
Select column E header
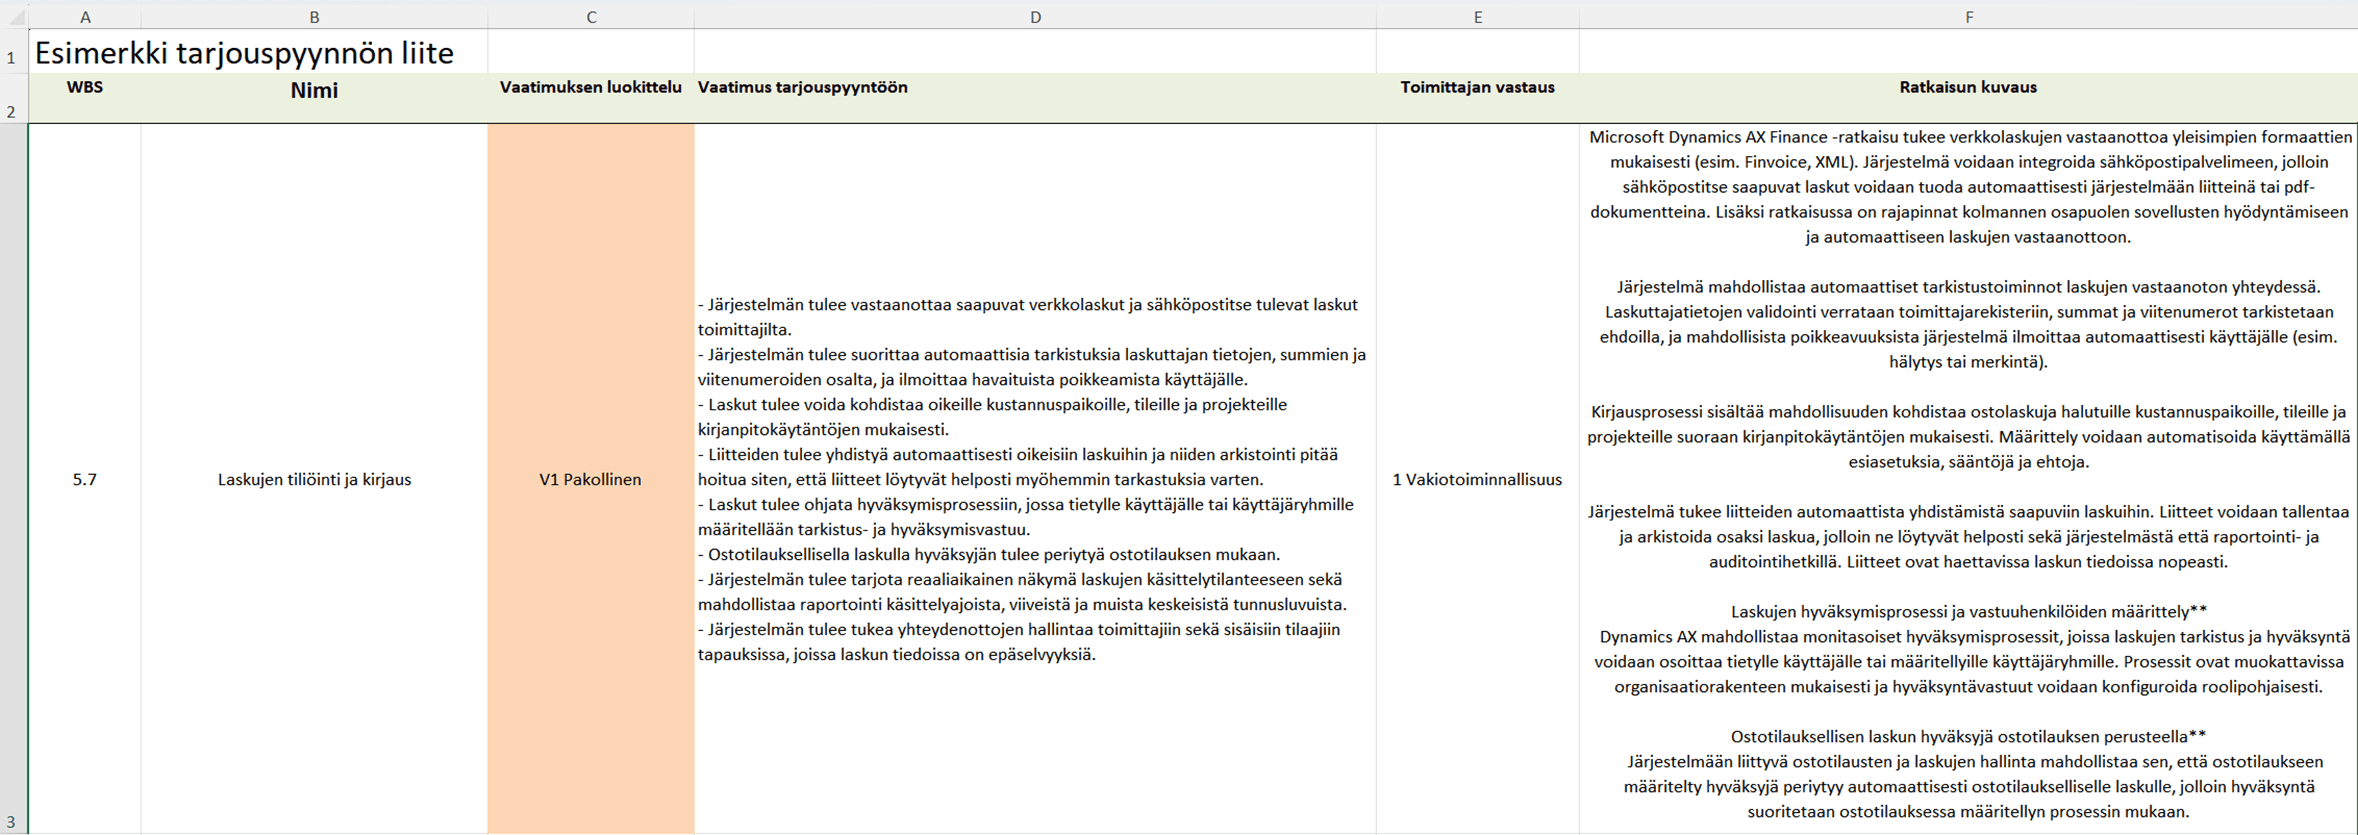1477,17
